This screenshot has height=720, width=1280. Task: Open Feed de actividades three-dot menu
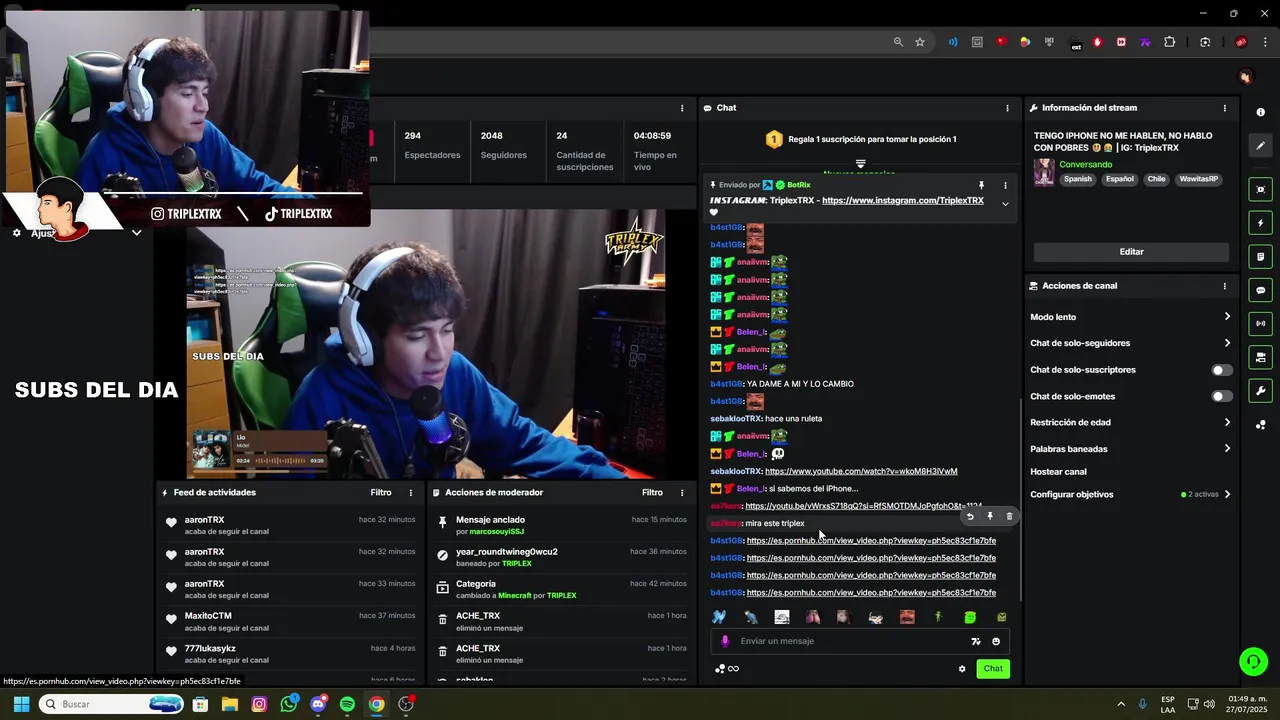pyautogui.click(x=410, y=493)
